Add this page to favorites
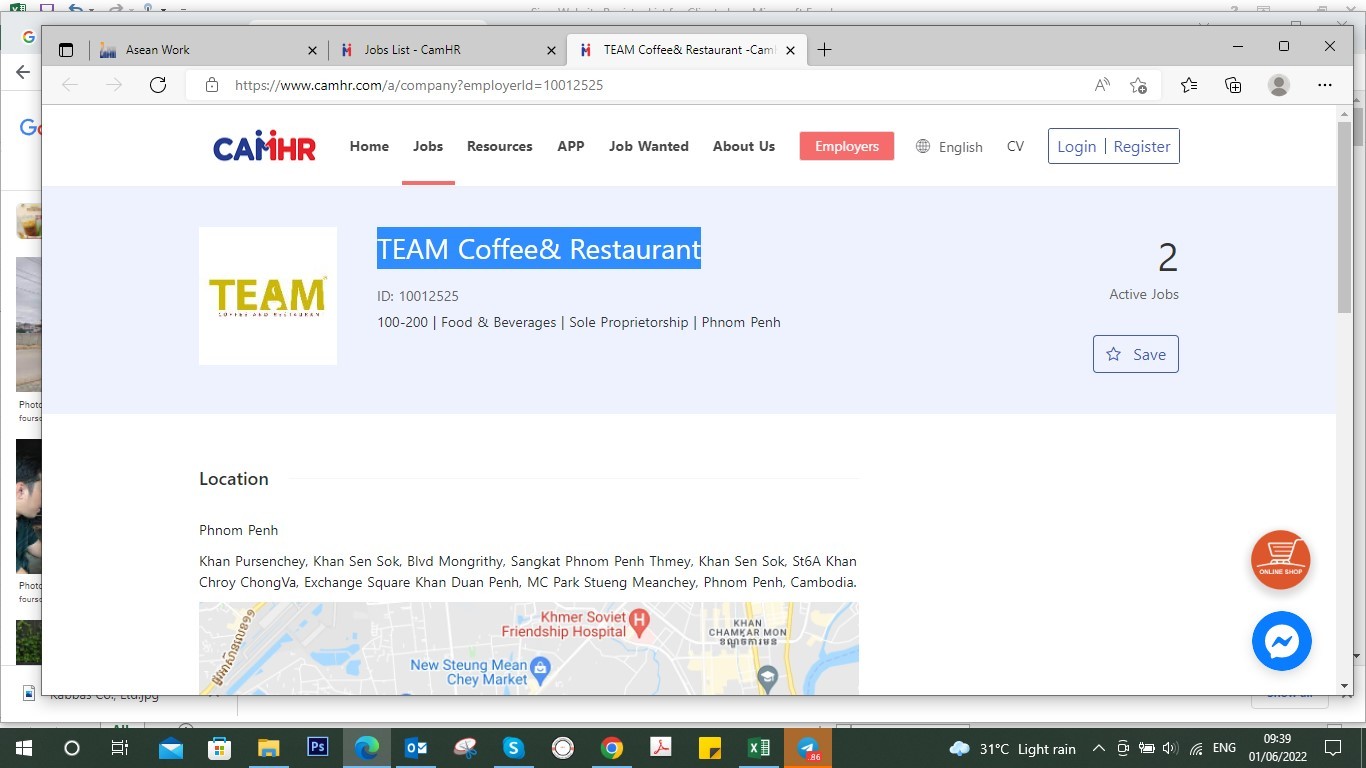The image size is (1366, 768). (x=1138, y=85)
